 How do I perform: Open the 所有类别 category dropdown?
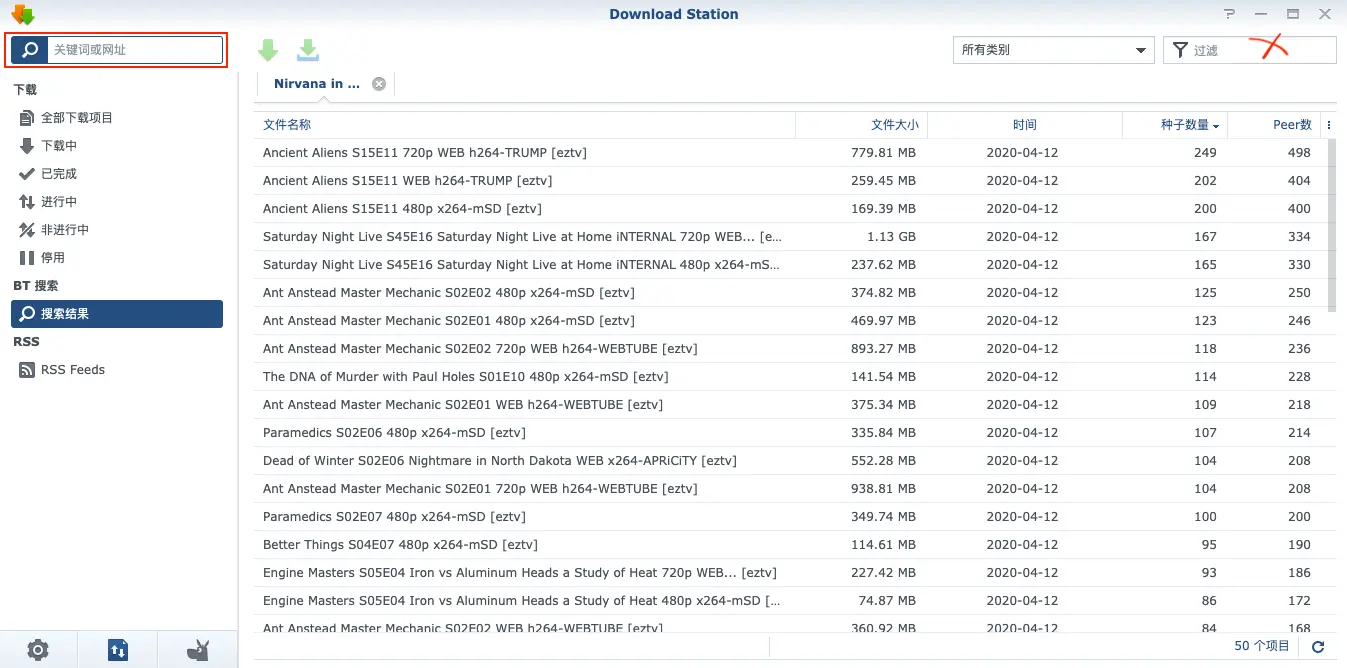(1054, 50)
